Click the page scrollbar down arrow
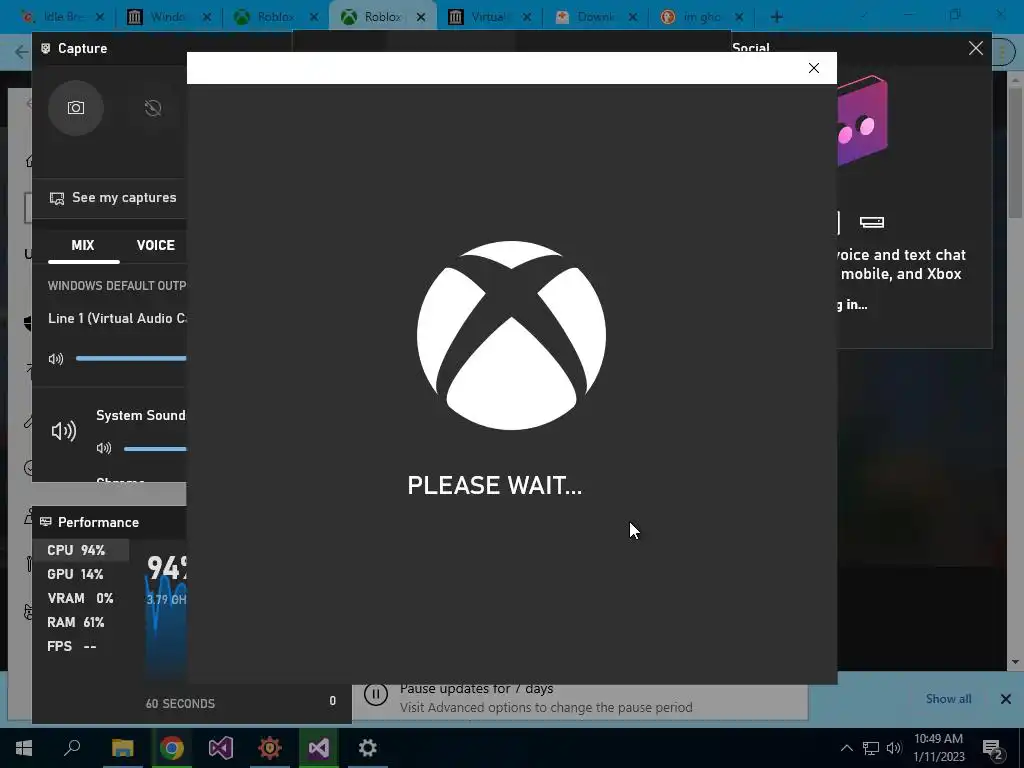The width and height of the screenshot is (1024, 768). click(1015, 662)
